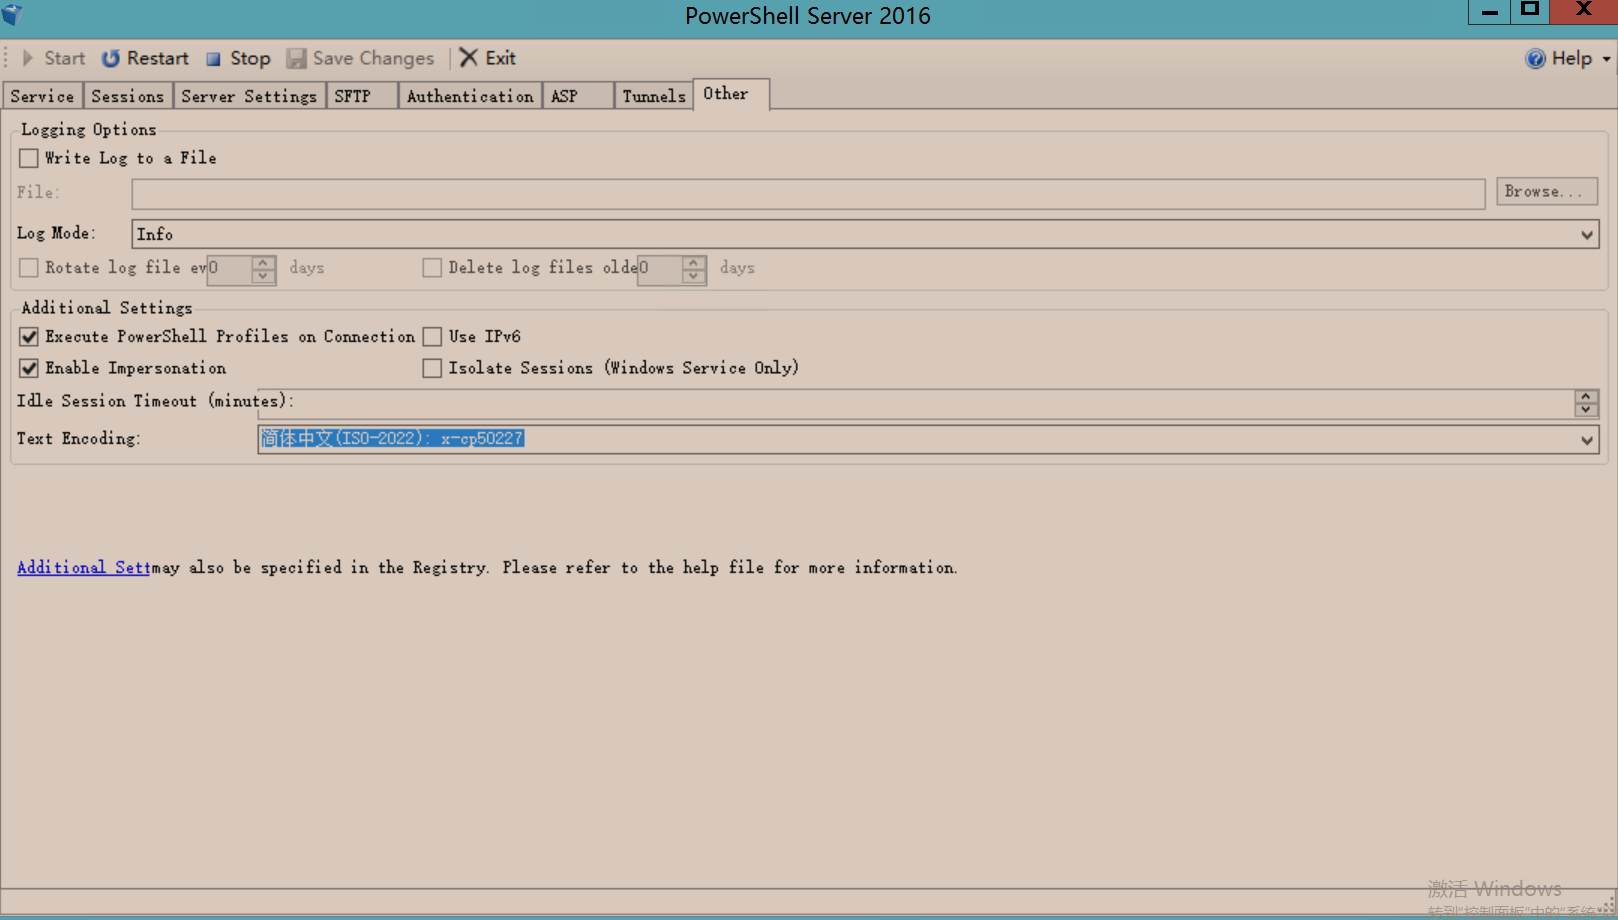Screen dimensions: 1618x920
Task: Increase rotate log days value
Action: click(x=263, y=262)
